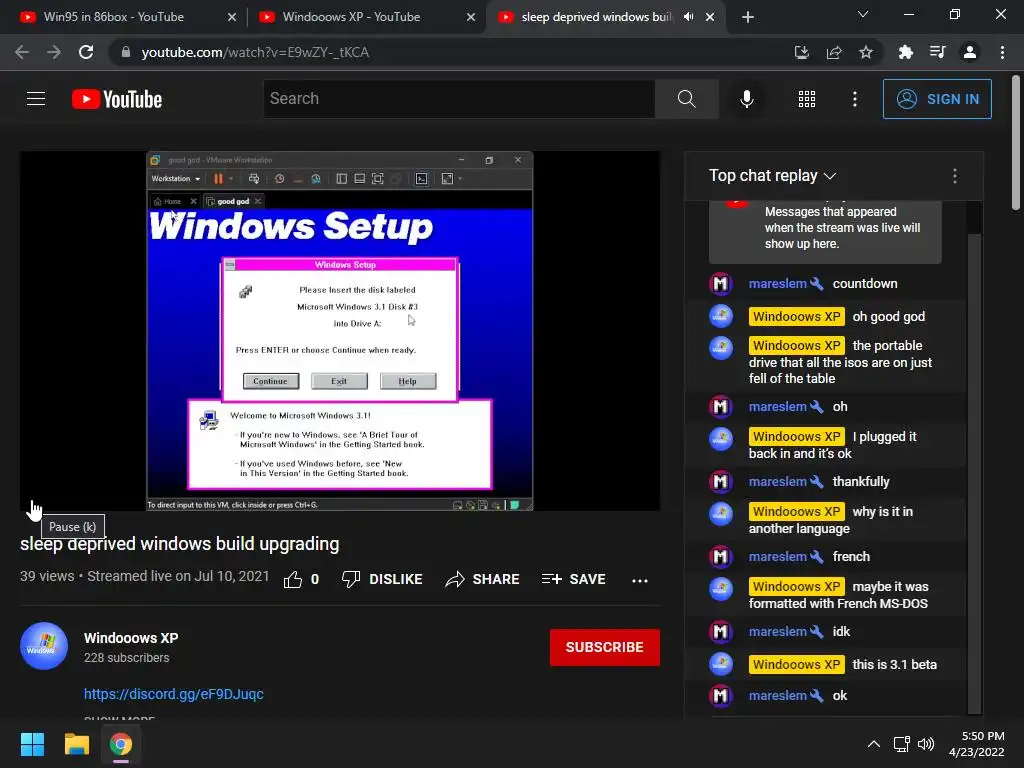This screenshot has width=1024, height=768.
Task: Open network status tray icon
Action: coord(902,744)
